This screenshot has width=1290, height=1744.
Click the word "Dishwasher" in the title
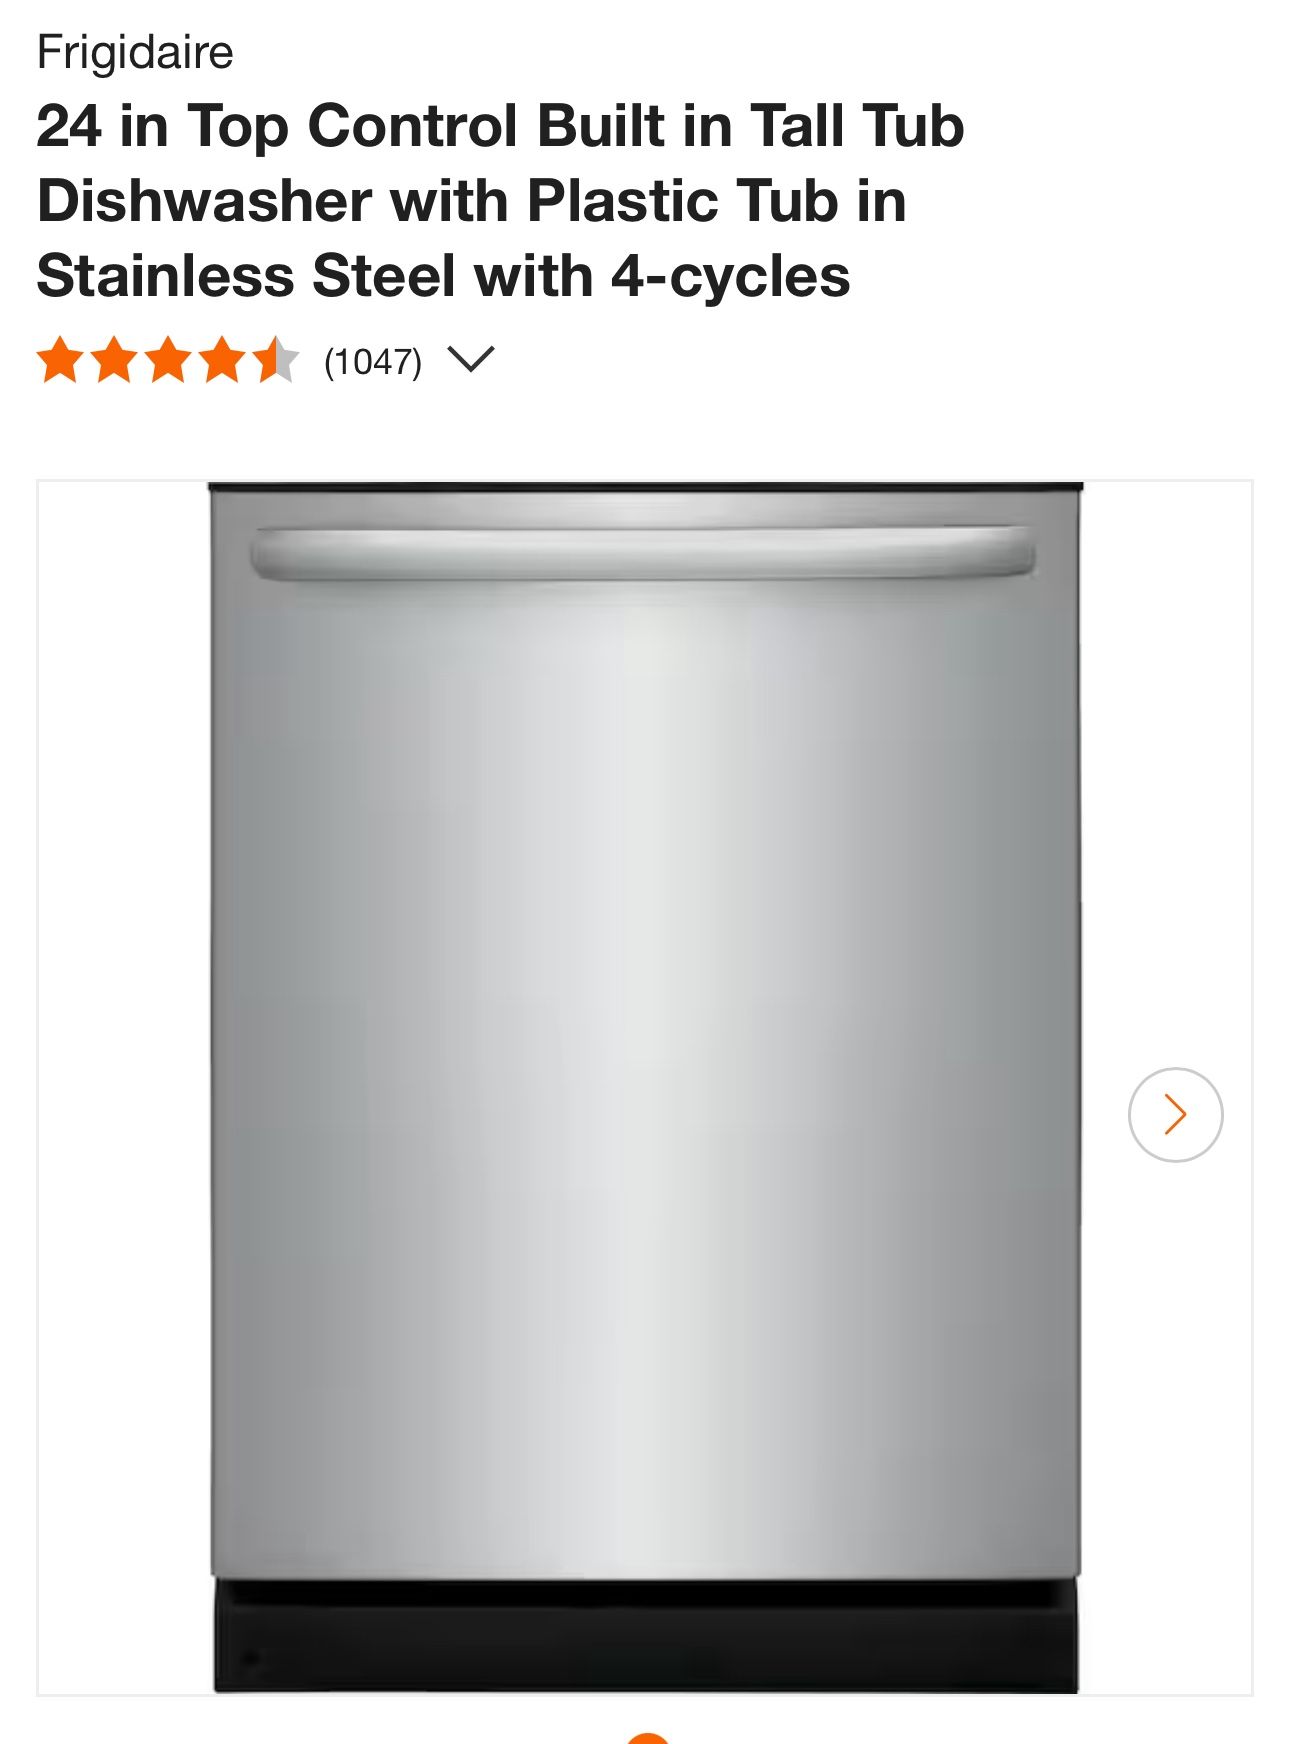click(x=203, y=201)
